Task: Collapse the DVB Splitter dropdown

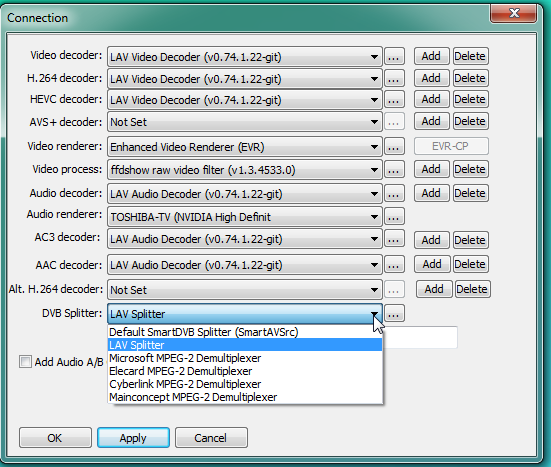Action: [245, 313]
